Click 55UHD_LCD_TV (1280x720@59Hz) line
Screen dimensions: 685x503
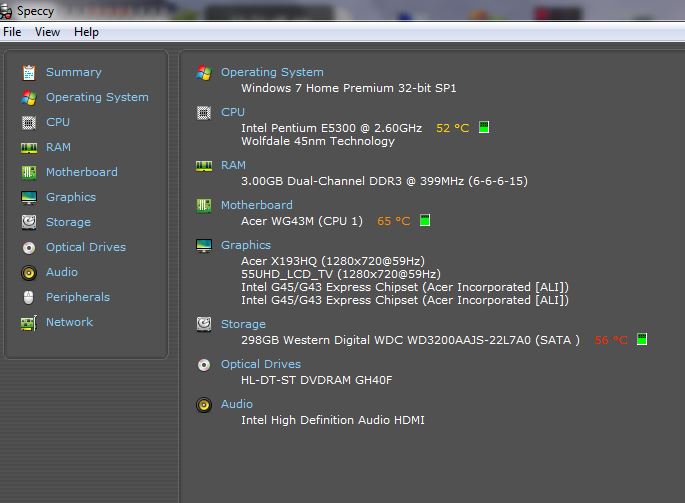[x=341, y=274]
